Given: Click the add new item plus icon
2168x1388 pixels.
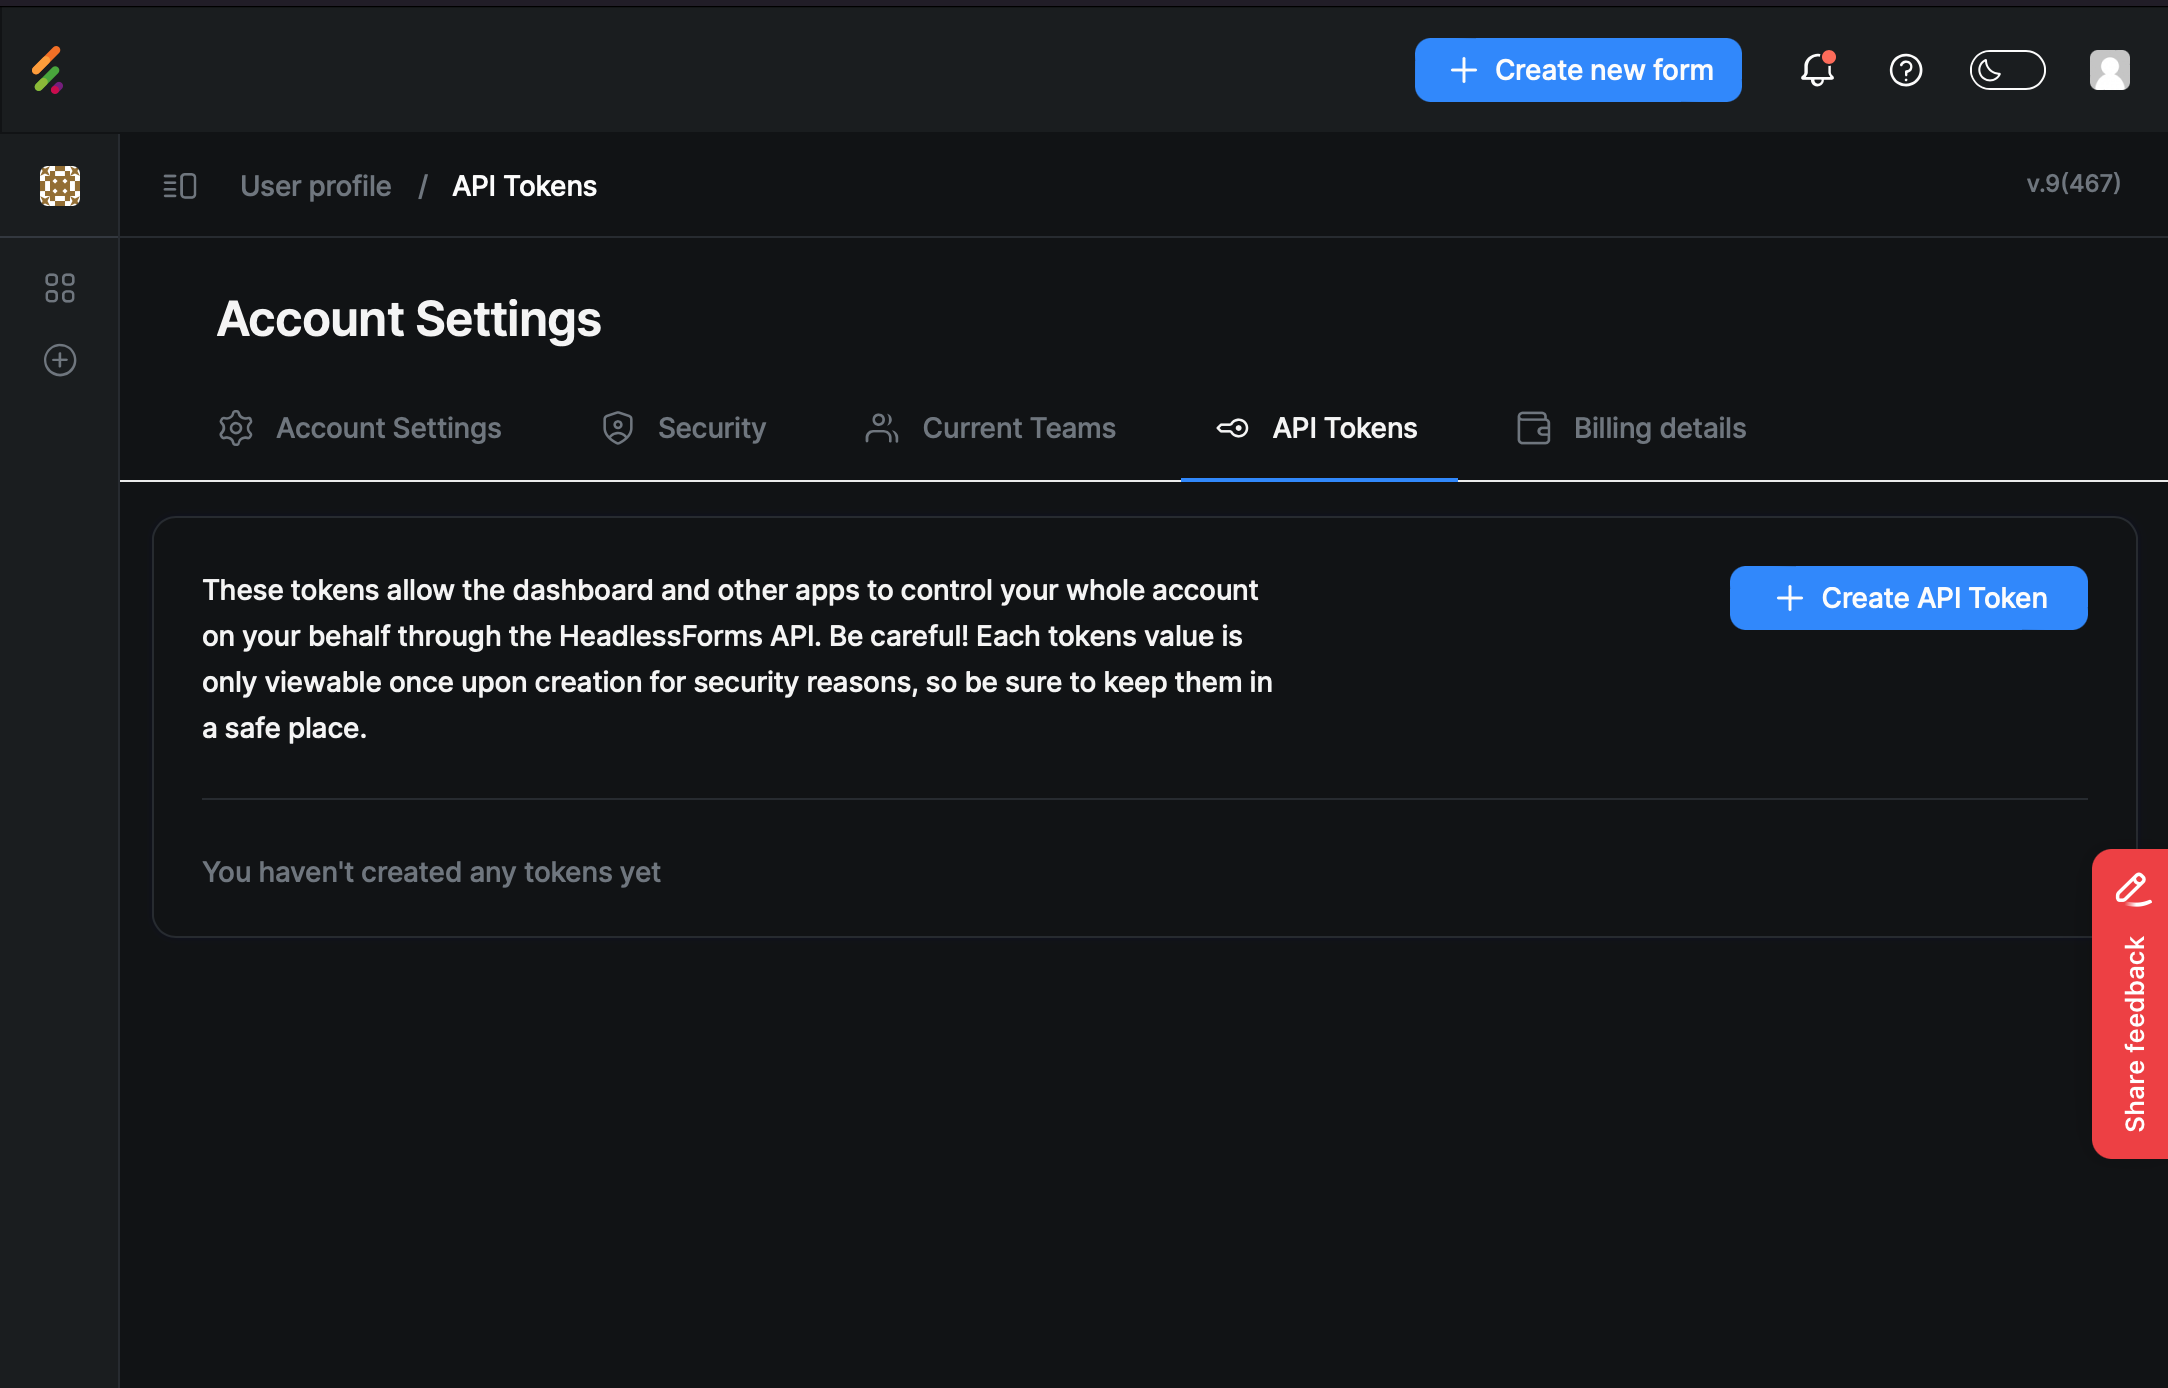Looking at the screenshot, I should tap(60, 360).
